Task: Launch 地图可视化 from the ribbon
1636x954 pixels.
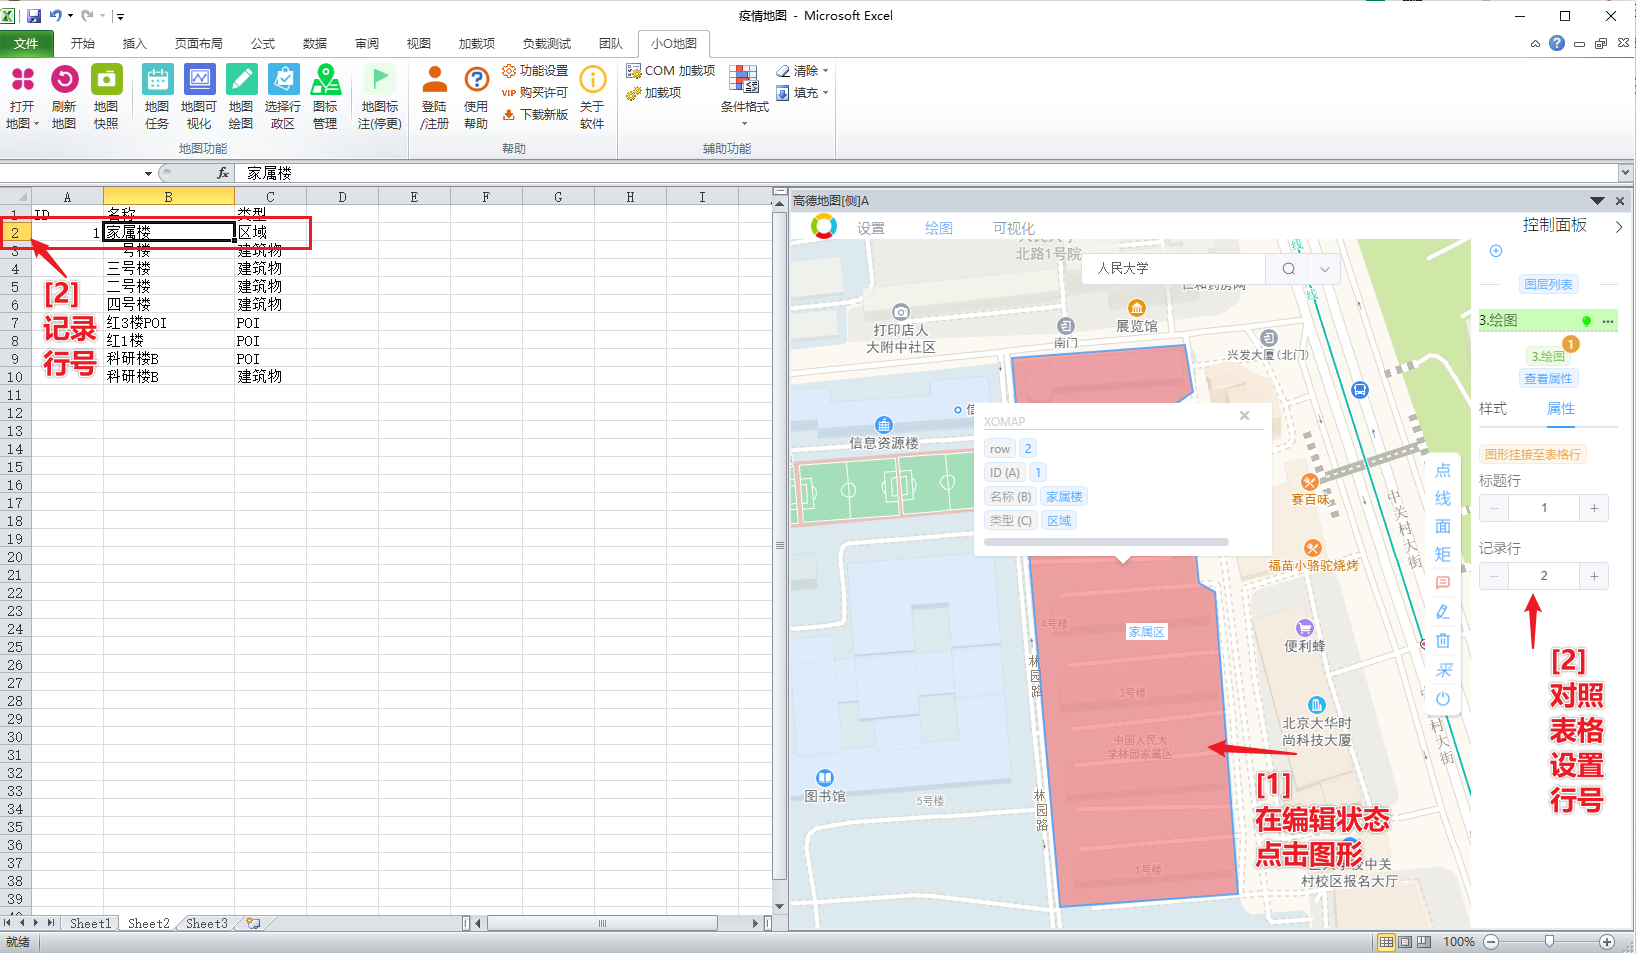Action: (199, 97)
